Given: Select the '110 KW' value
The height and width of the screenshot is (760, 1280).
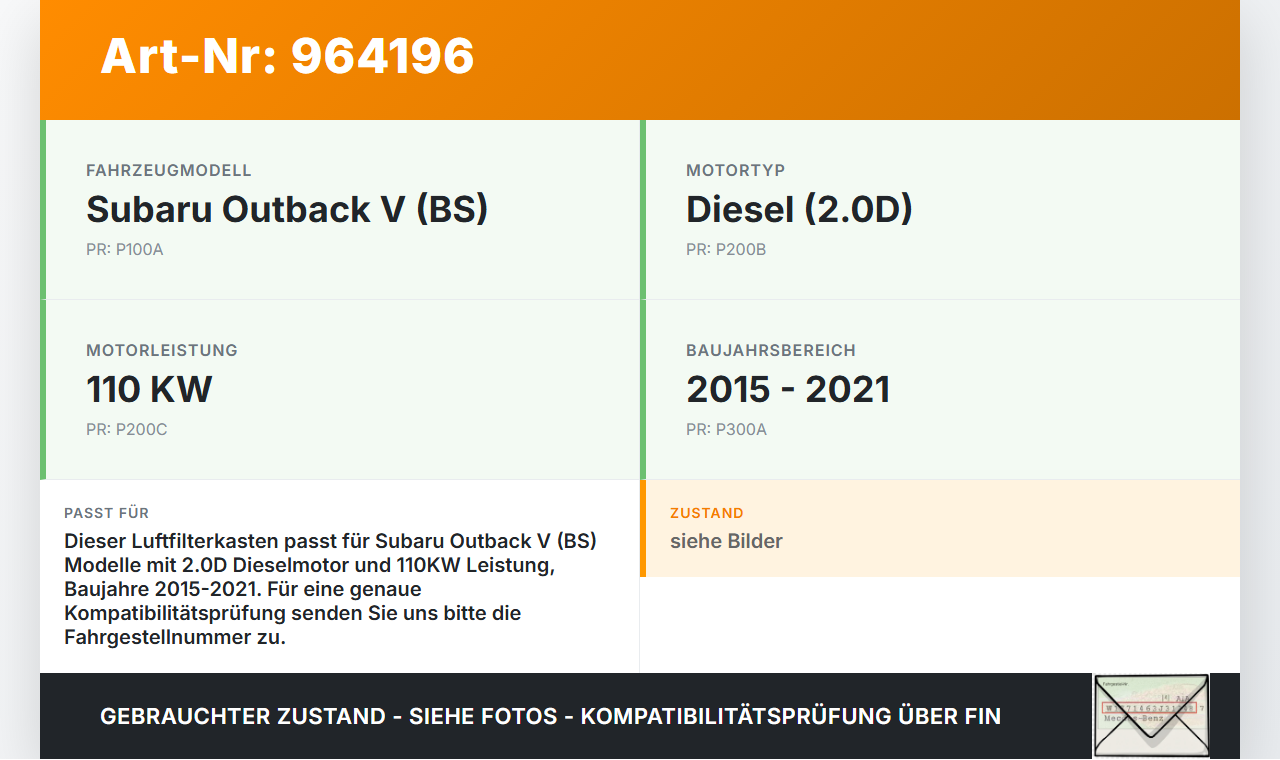Looking at the screenshot, I should point(149,389).
